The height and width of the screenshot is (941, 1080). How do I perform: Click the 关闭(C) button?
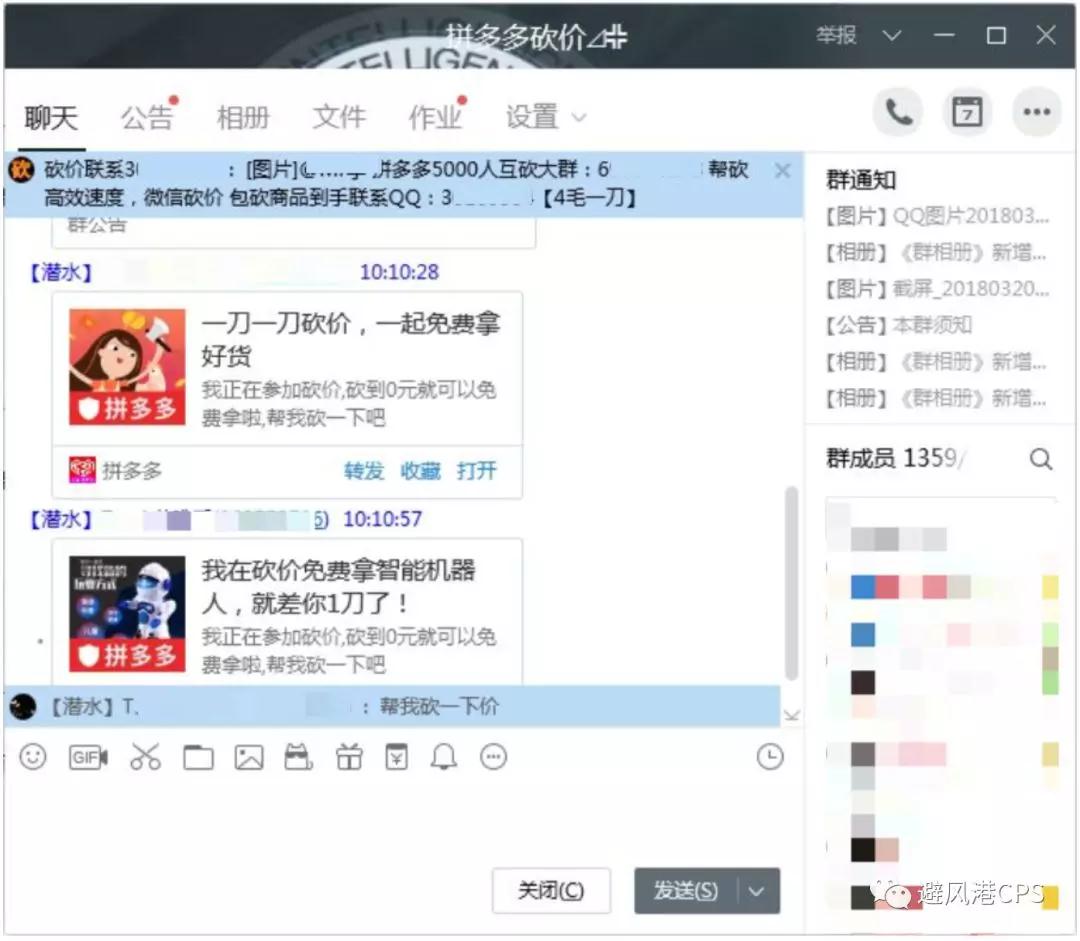pos(551,891)
